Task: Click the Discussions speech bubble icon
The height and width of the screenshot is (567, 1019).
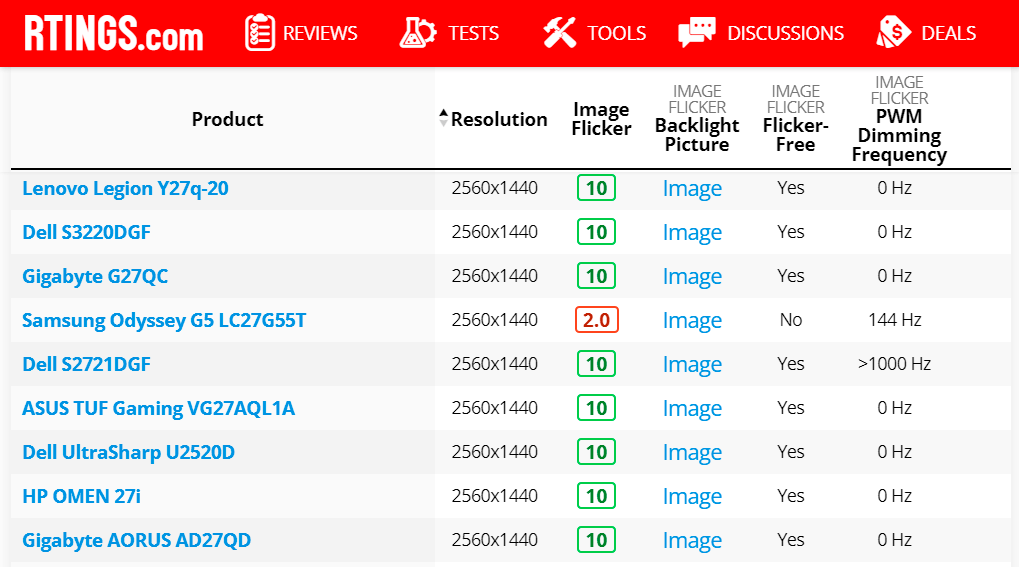Action: click(697, 33)
